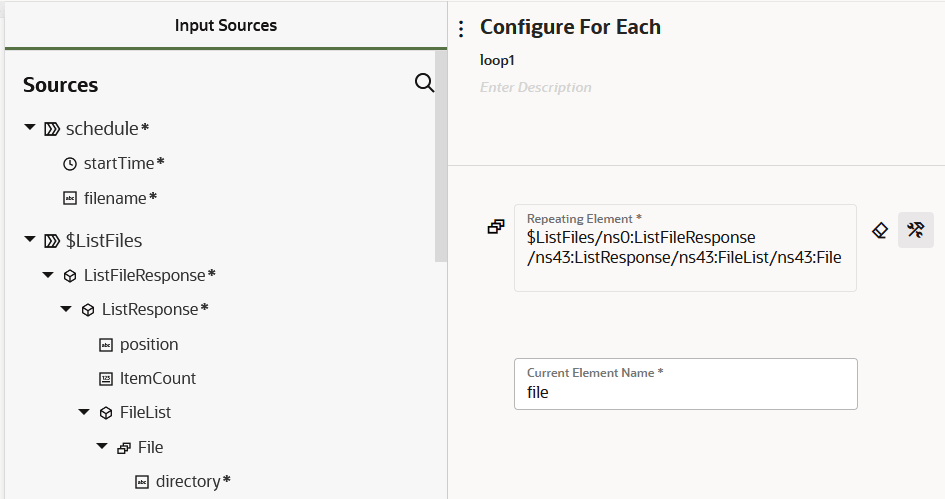Collapse the ListResponse node arrow

pyautogui.click(x=66, y=309)
